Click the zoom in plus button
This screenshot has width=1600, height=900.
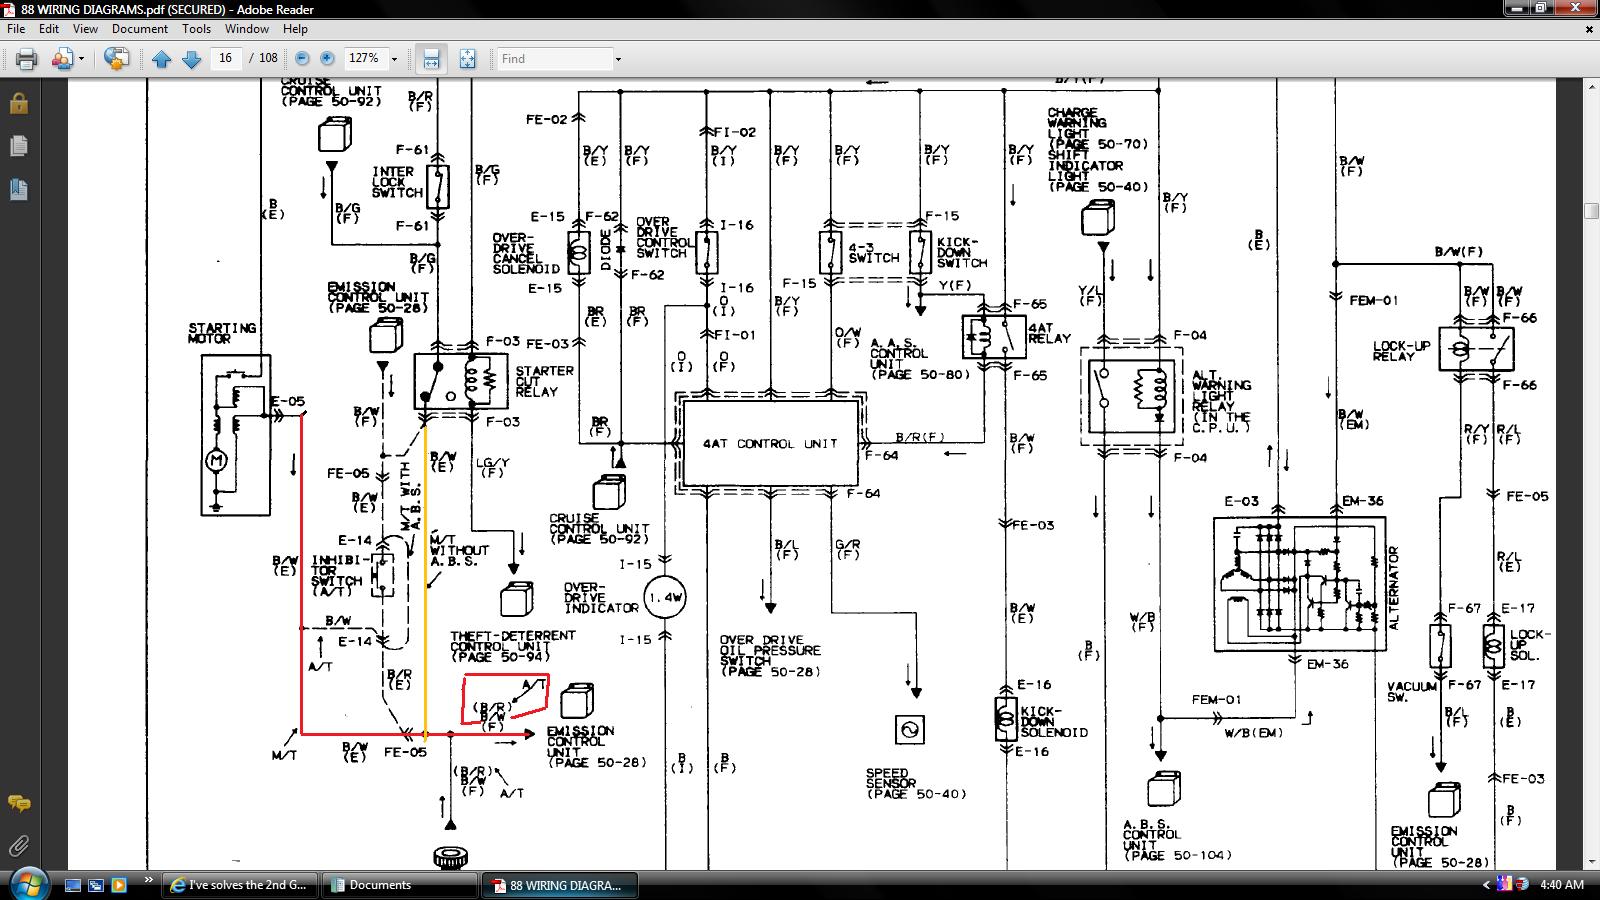(x=326, y=59)
